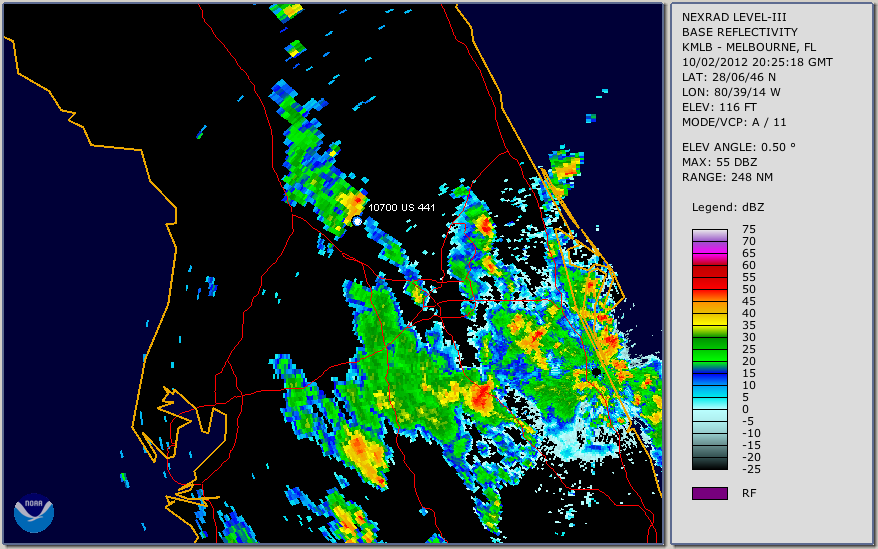This screenshot has width=878, height=549.
Task: Click the 55 value on the legend
Action: (749, 277)
